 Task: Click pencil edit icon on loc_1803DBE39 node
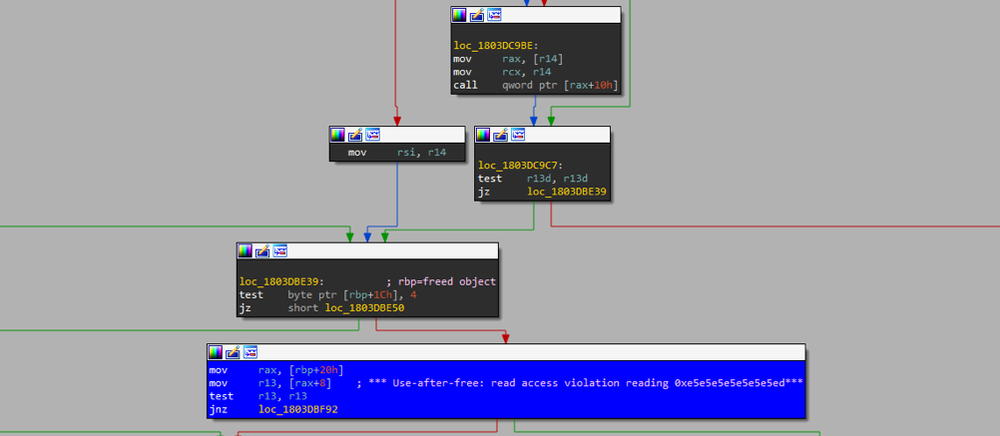pos(263,251)
